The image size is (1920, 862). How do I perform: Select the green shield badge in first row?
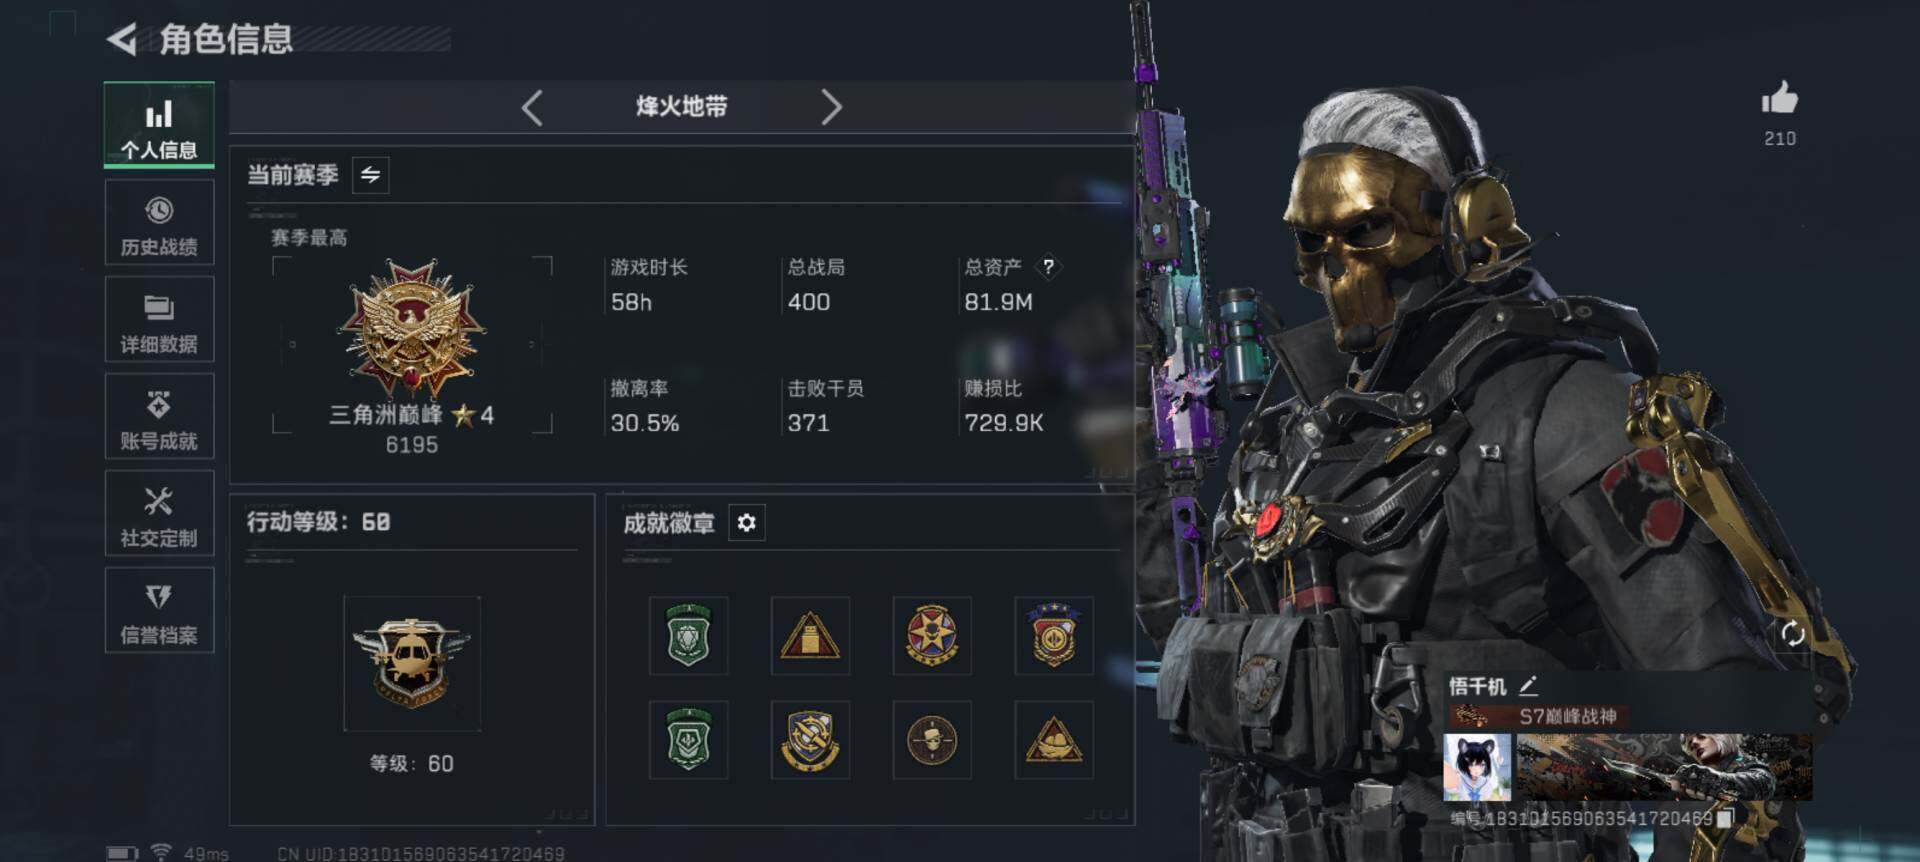pyautogui.click(x=689, y=636)
